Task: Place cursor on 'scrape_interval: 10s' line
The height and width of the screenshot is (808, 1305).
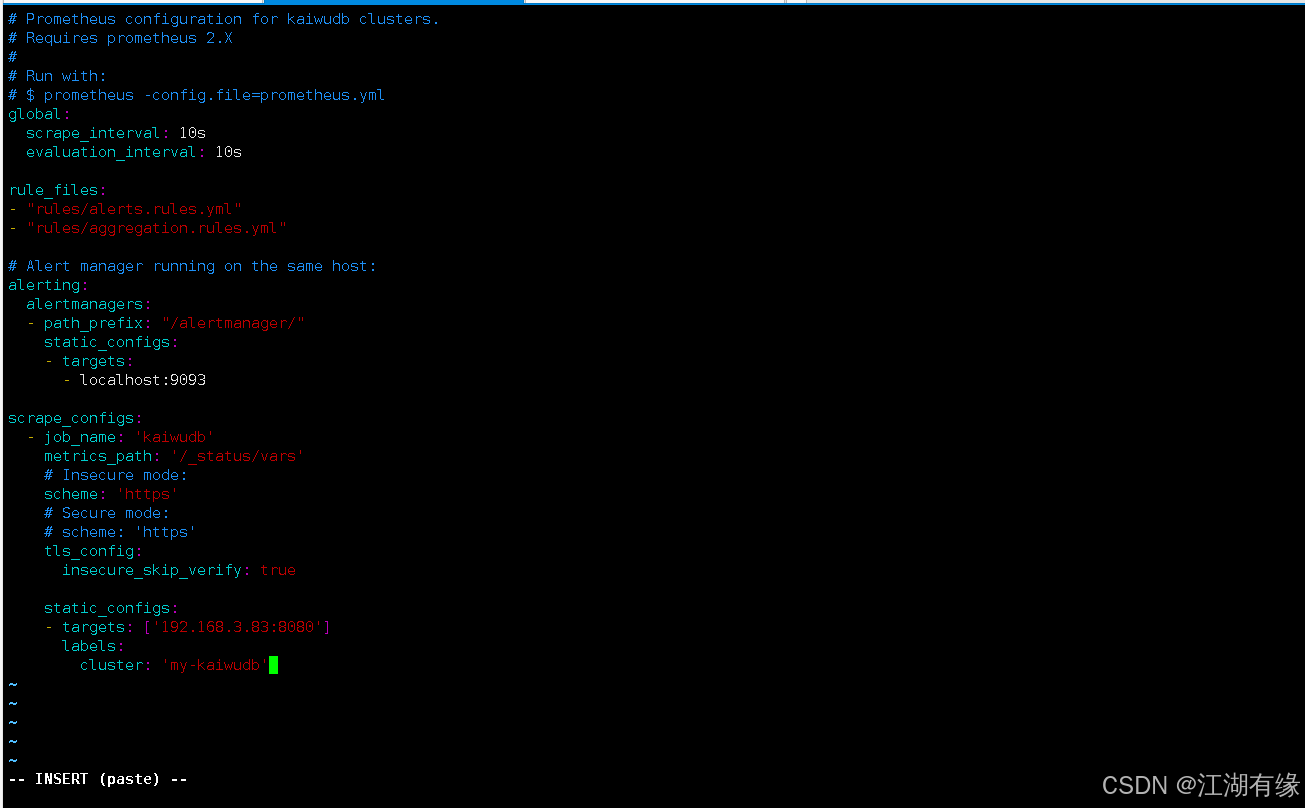Action: pyautogui.click(x=116, y=133)
